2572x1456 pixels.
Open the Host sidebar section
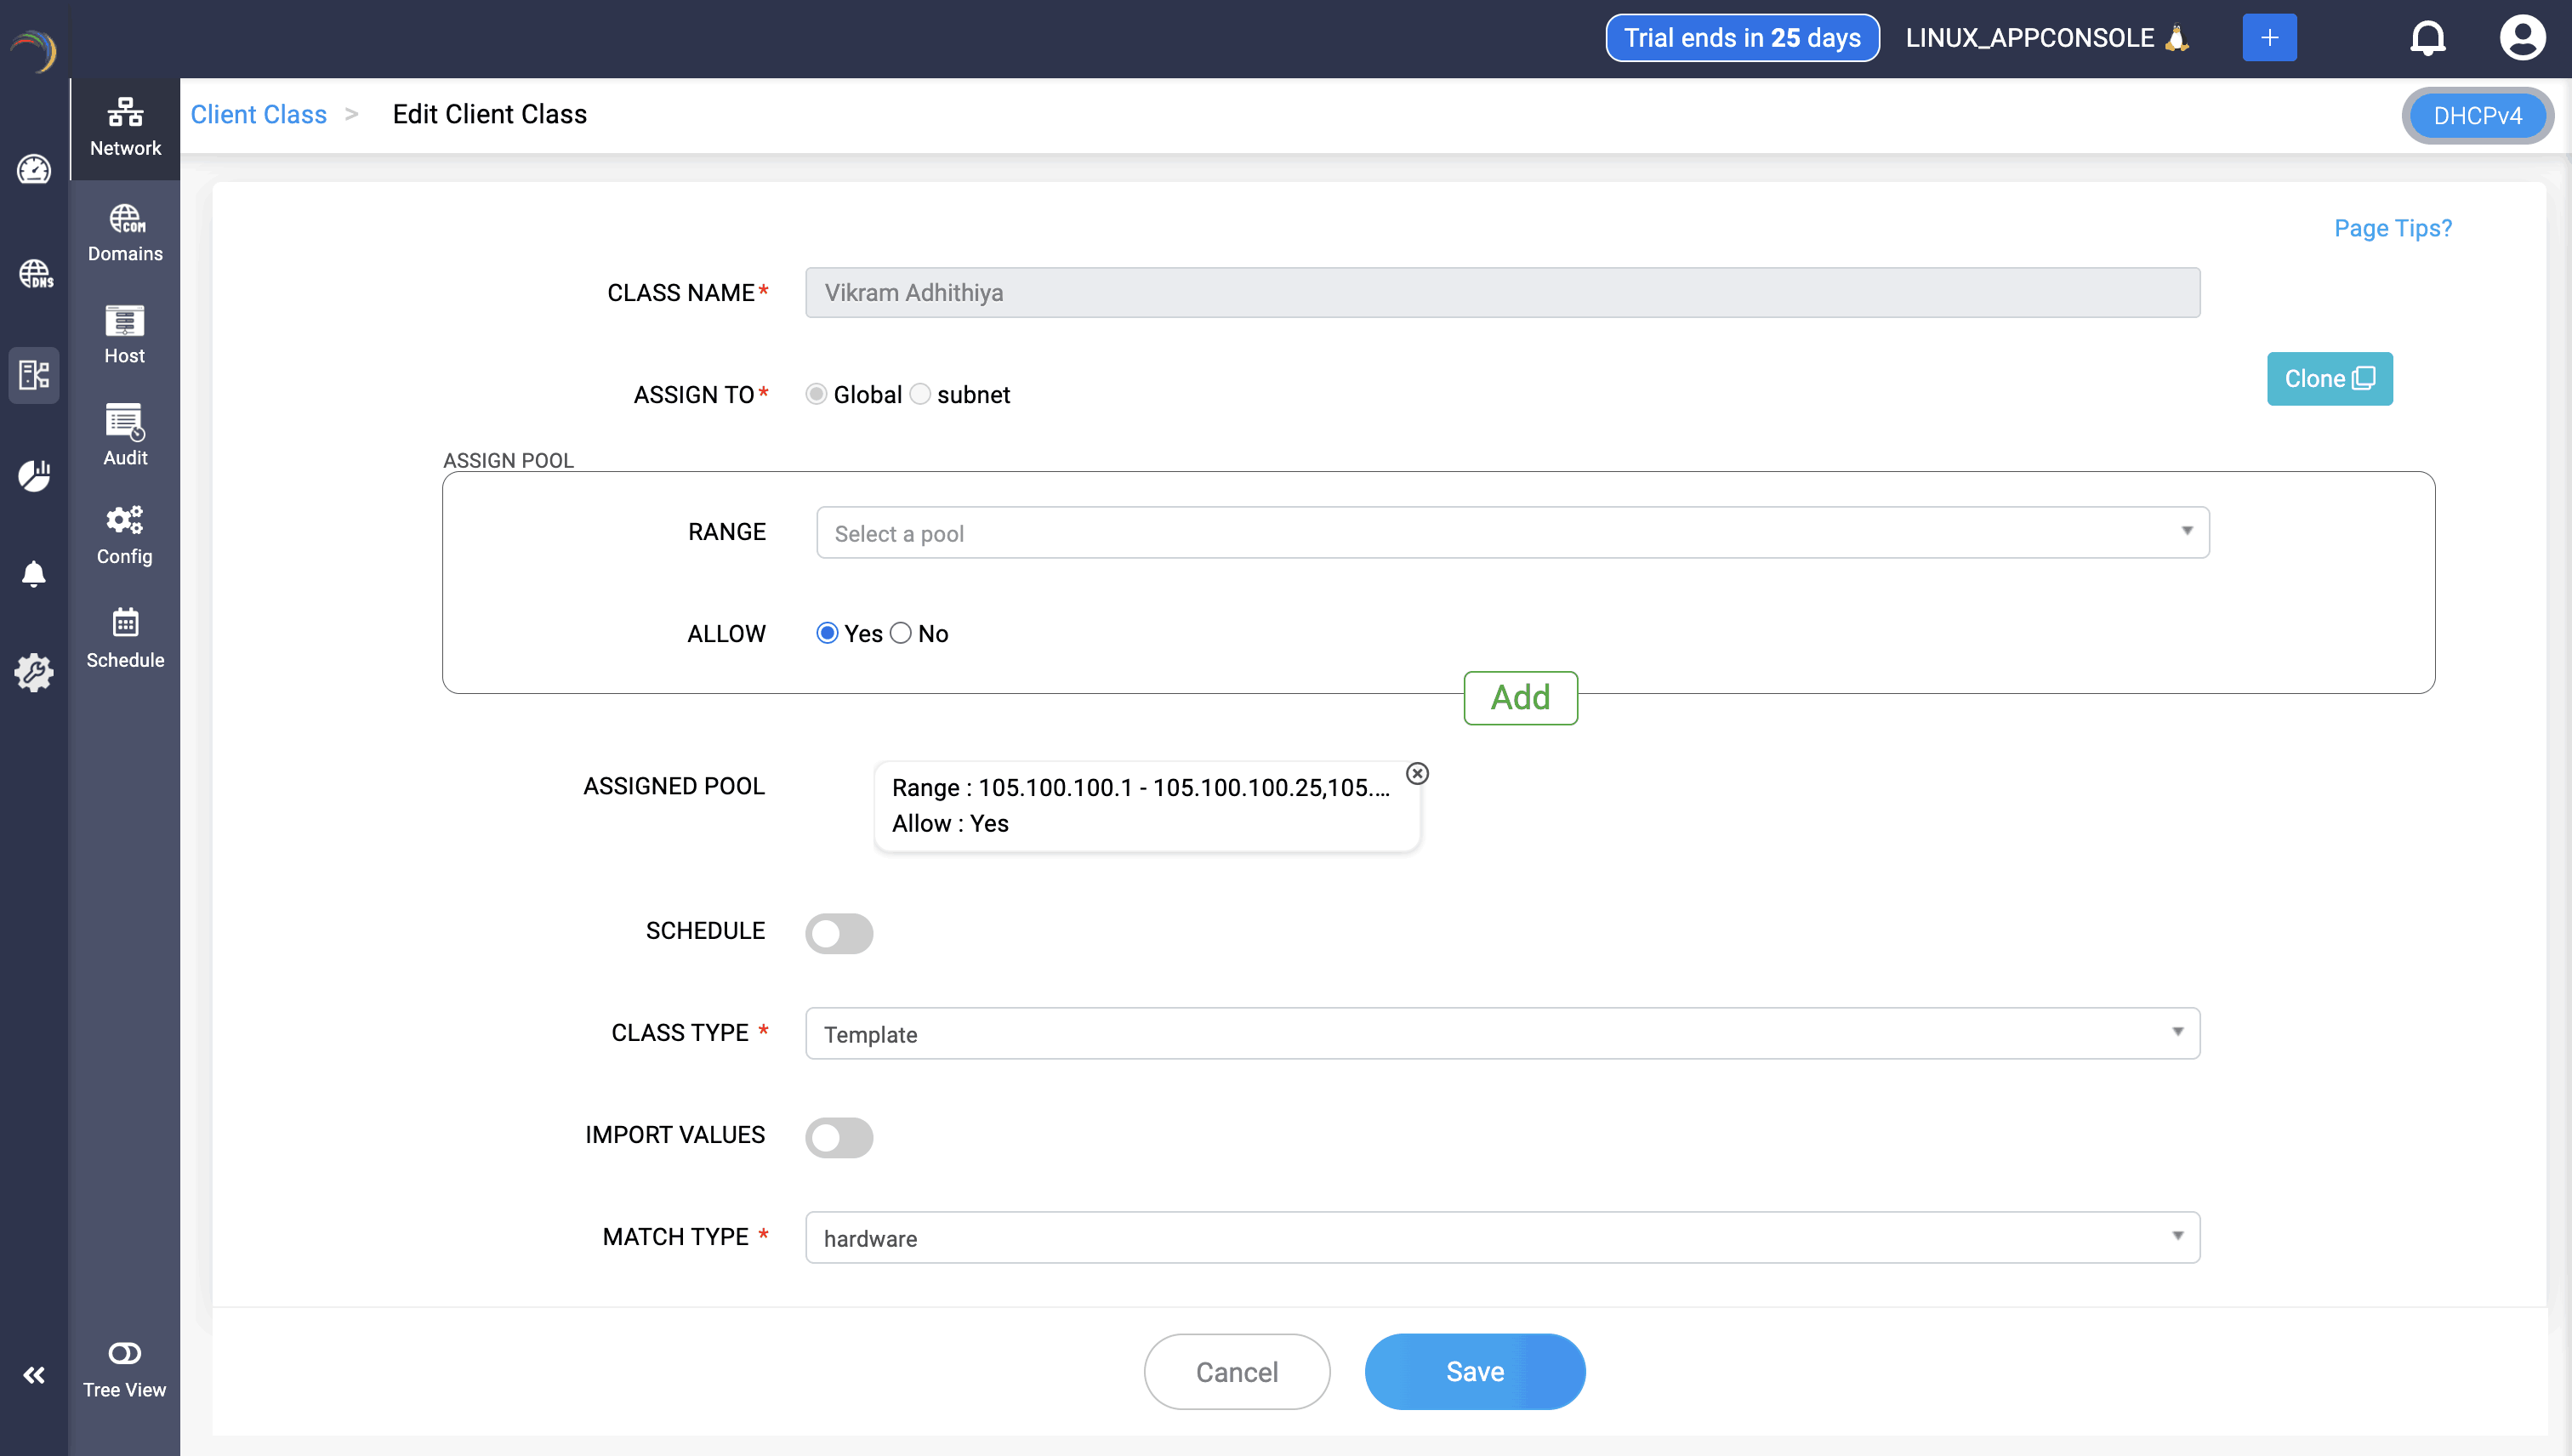[x=125, y=335]
